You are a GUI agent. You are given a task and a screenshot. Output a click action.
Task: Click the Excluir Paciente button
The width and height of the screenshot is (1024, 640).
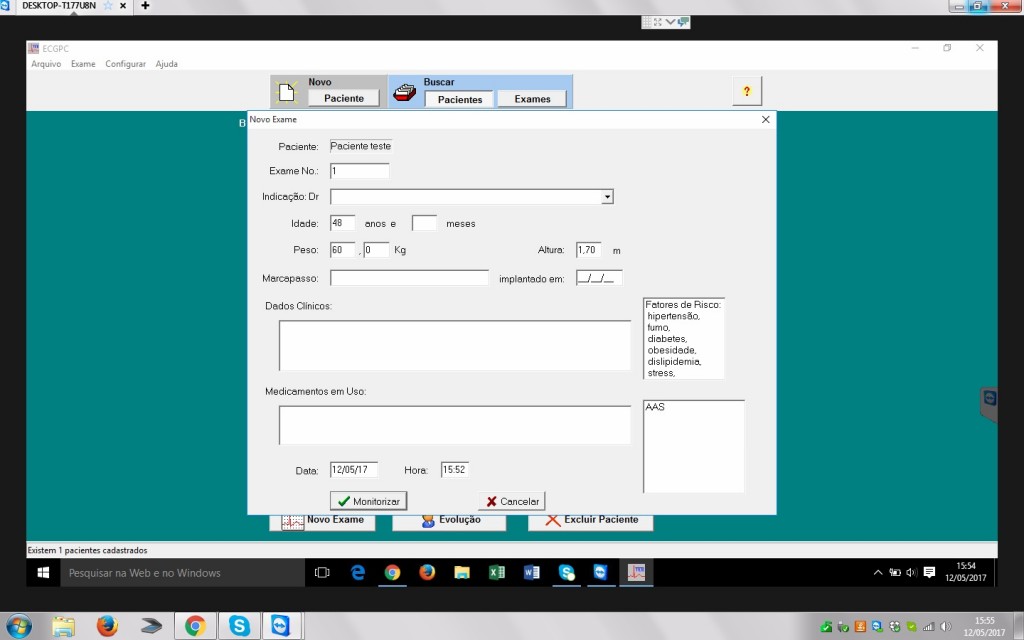click(x=590, y=521)
